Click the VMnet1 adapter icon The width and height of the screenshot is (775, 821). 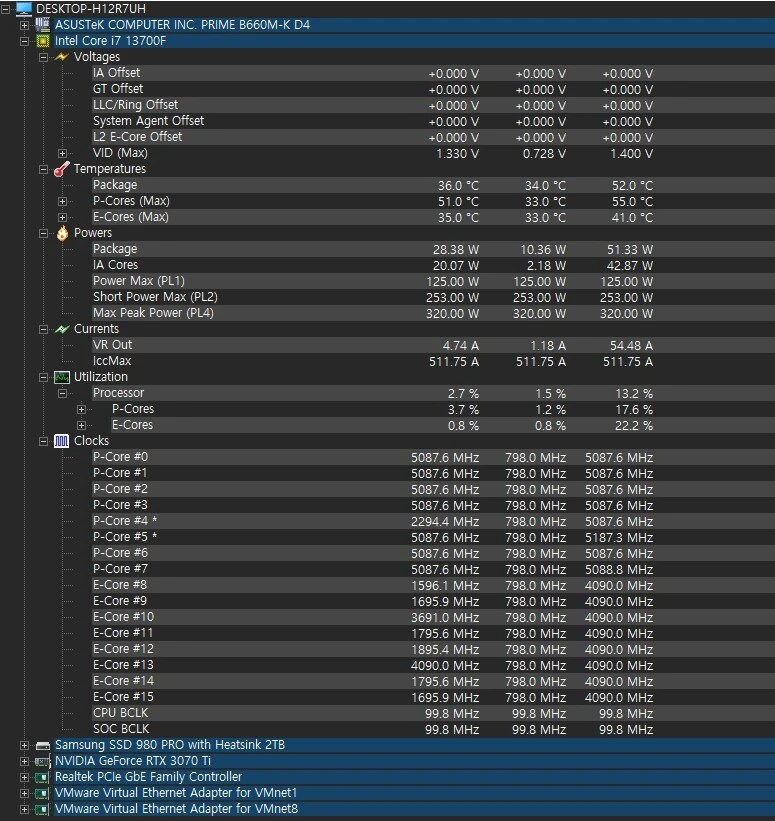43,793
